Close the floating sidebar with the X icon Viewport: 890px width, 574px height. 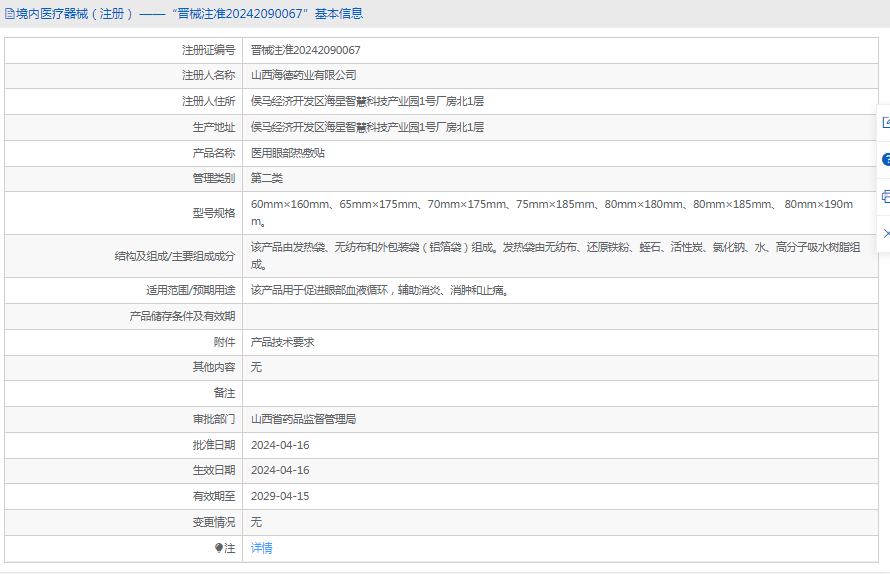[885, 233]
